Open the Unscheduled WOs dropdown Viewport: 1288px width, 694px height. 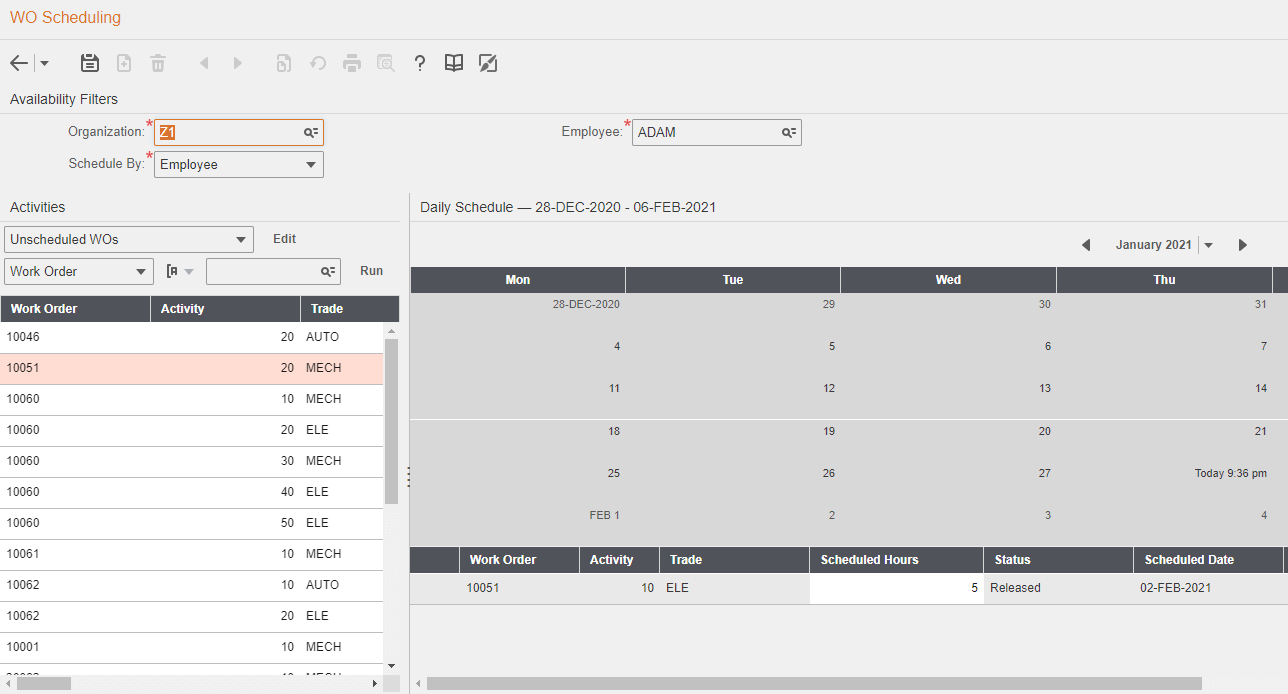[x=240, y=239]
